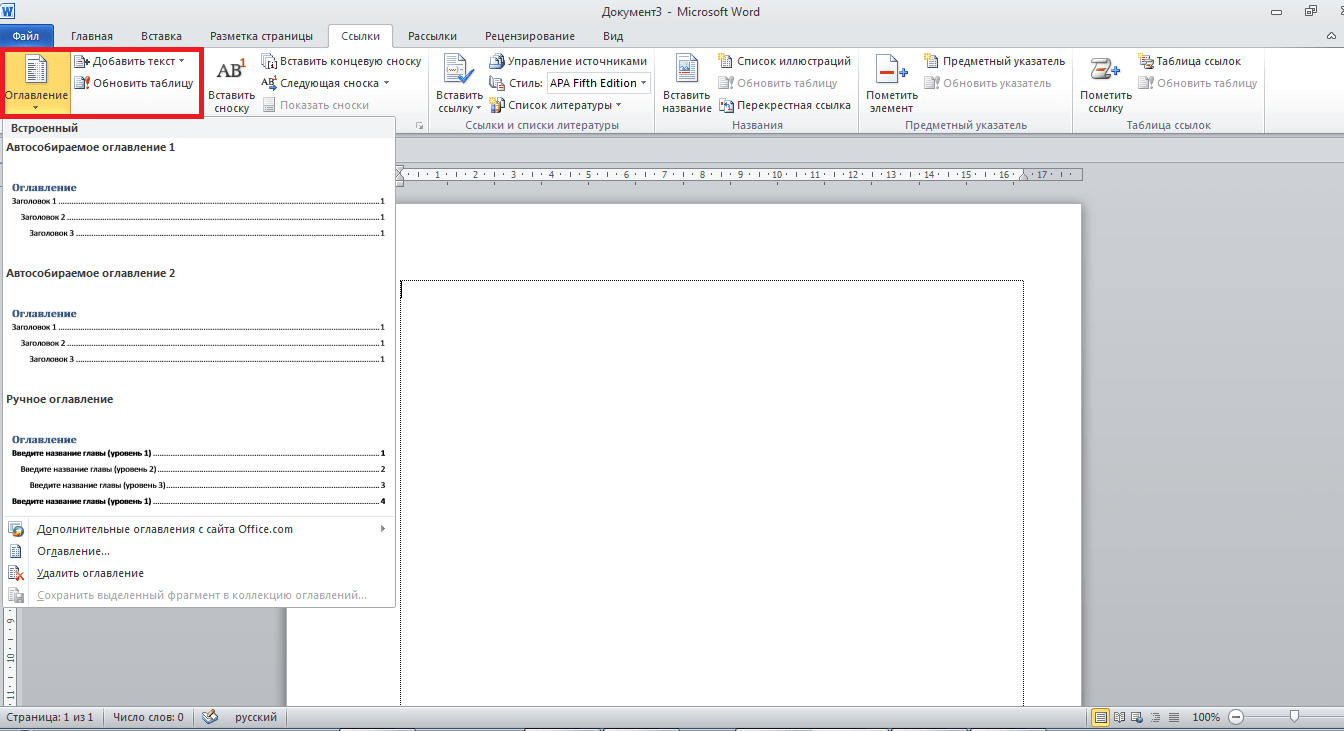This screenshot has width=1344, height=731.
Task: Choose Удалить оглавление from the menu
Action: 198,573
